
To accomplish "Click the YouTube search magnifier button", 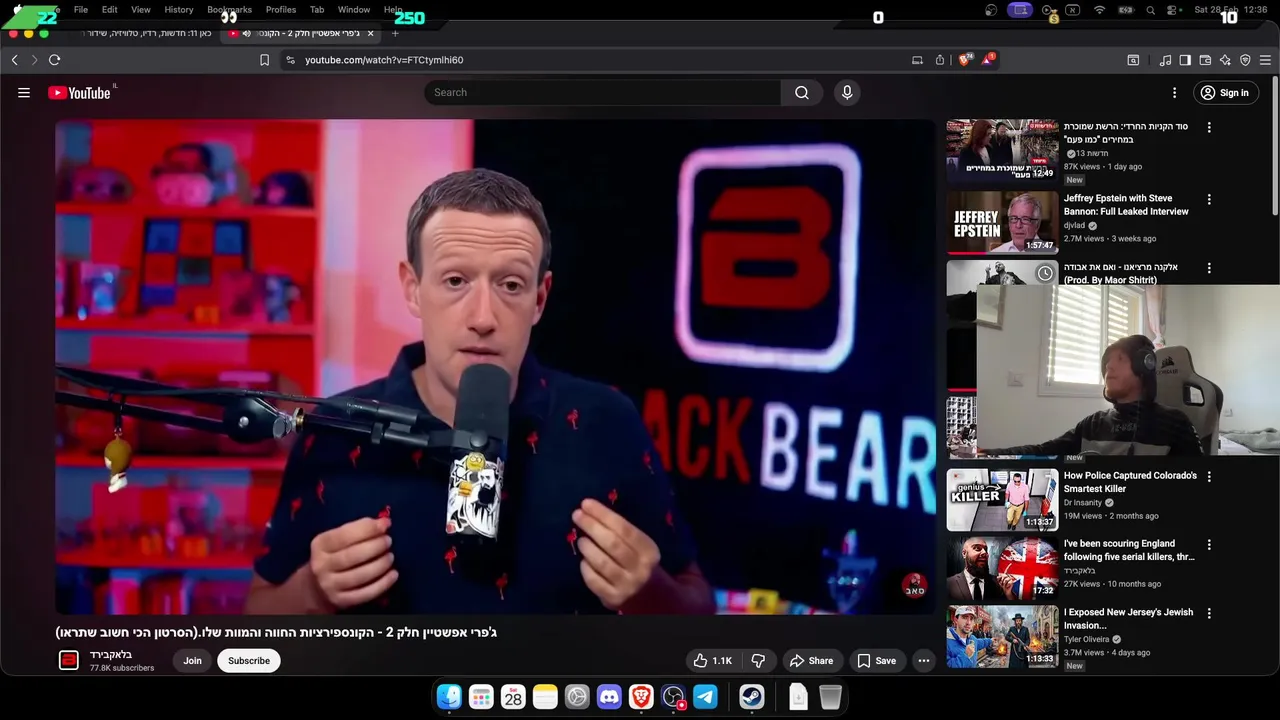I will pyautogui.click(x=801, y=92).
